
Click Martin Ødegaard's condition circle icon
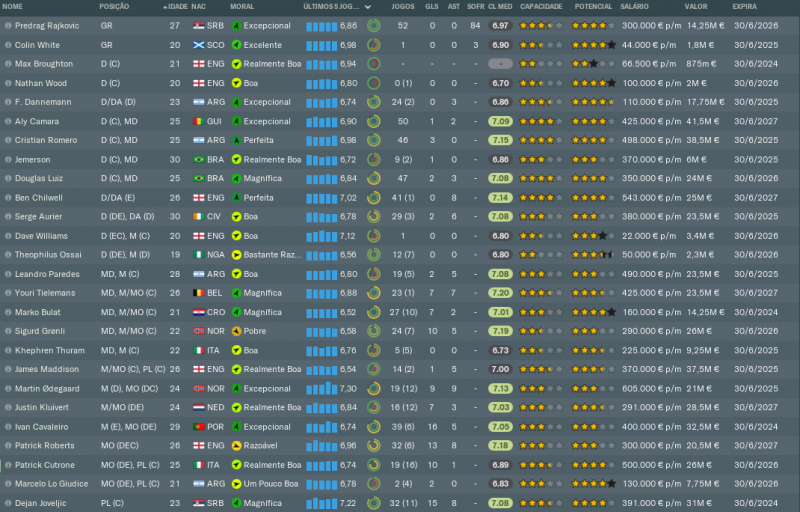coord(373,388)
